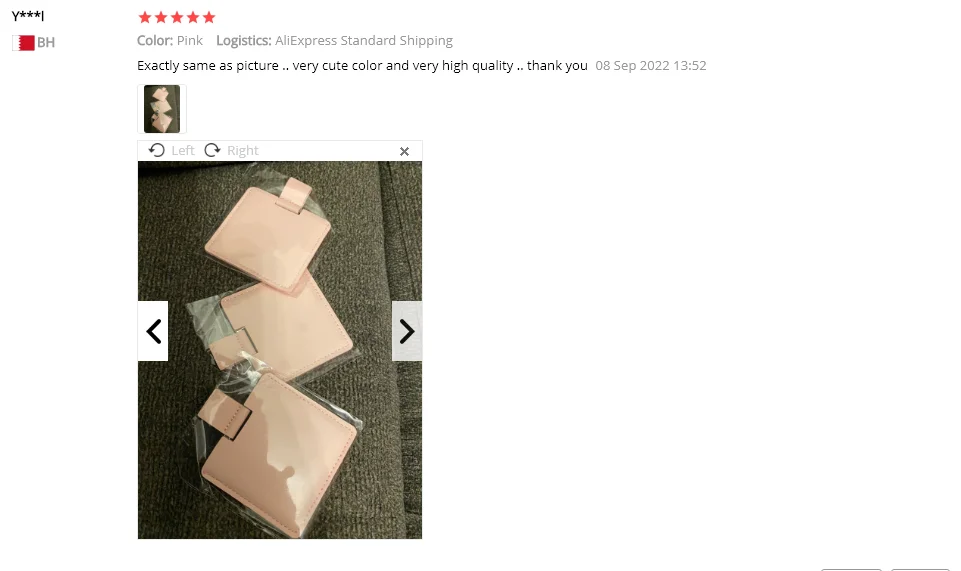Click the rotate right arrow icon

[x=212, y=151]
